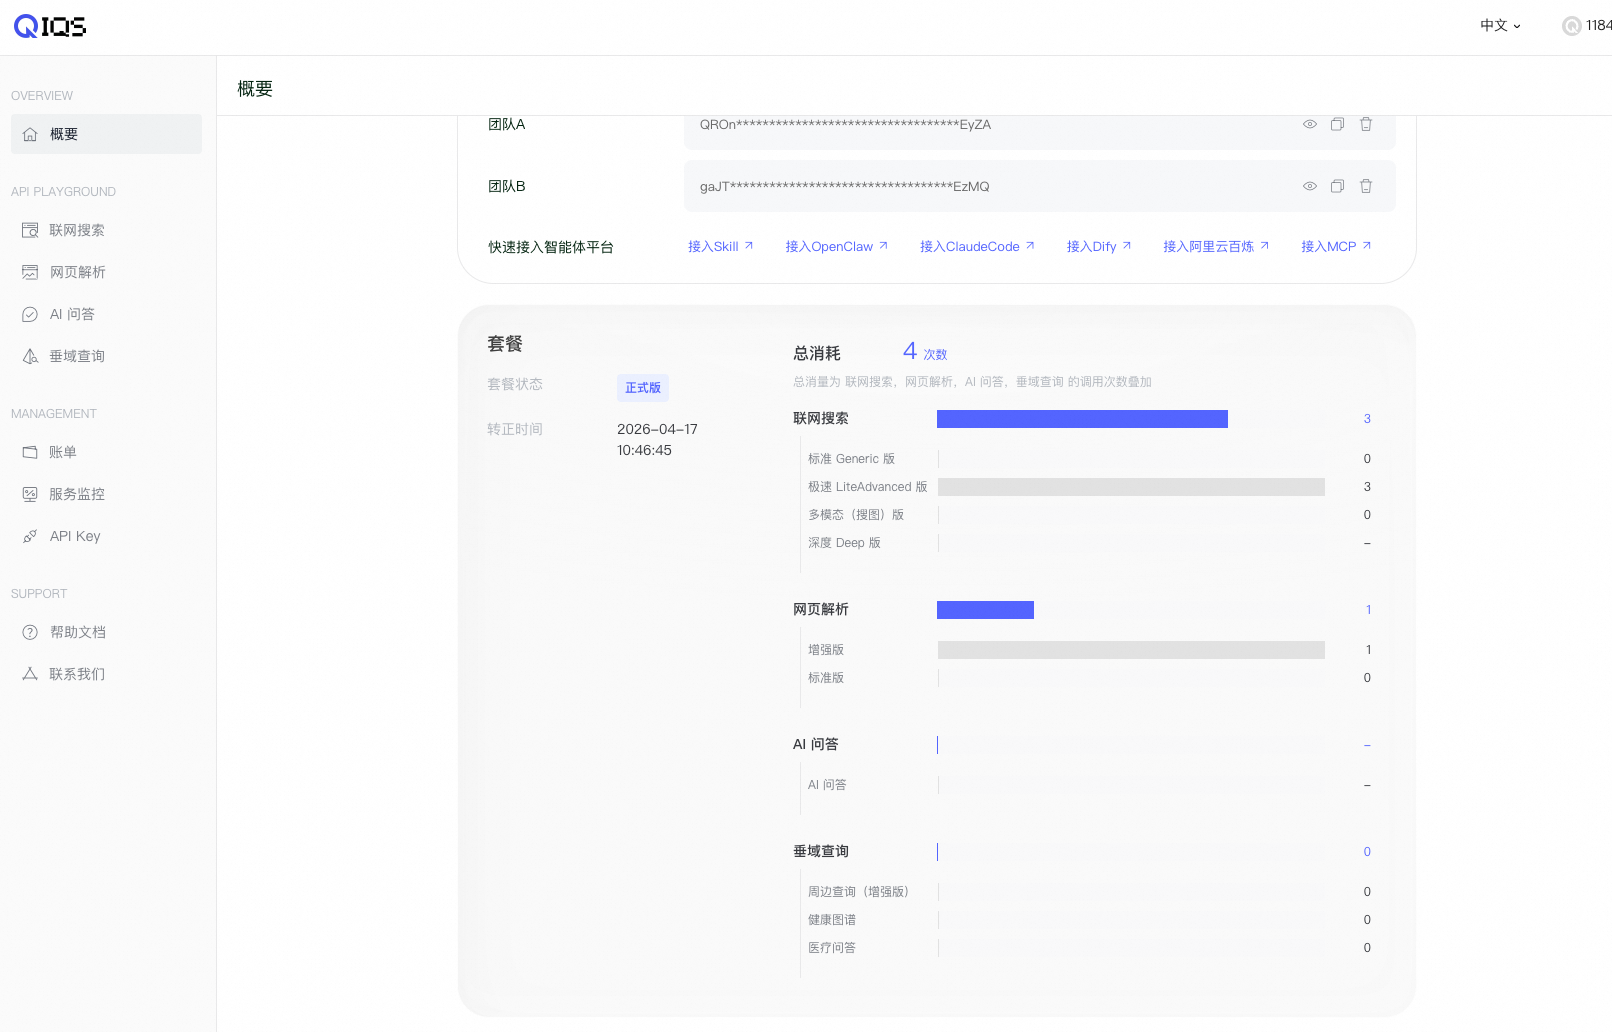Screen dimensions: 1612x1032
Task: Click the 服务监控 sidebar icon
Action: pyautogui.click(x=30, y=494)
